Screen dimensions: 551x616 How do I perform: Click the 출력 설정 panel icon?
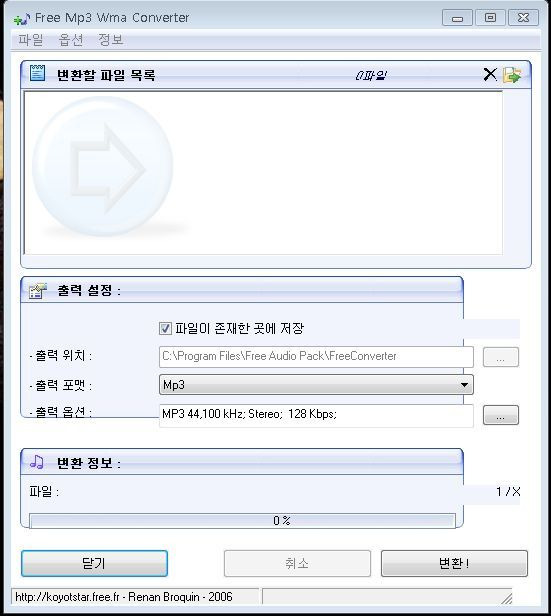[38, 291]
